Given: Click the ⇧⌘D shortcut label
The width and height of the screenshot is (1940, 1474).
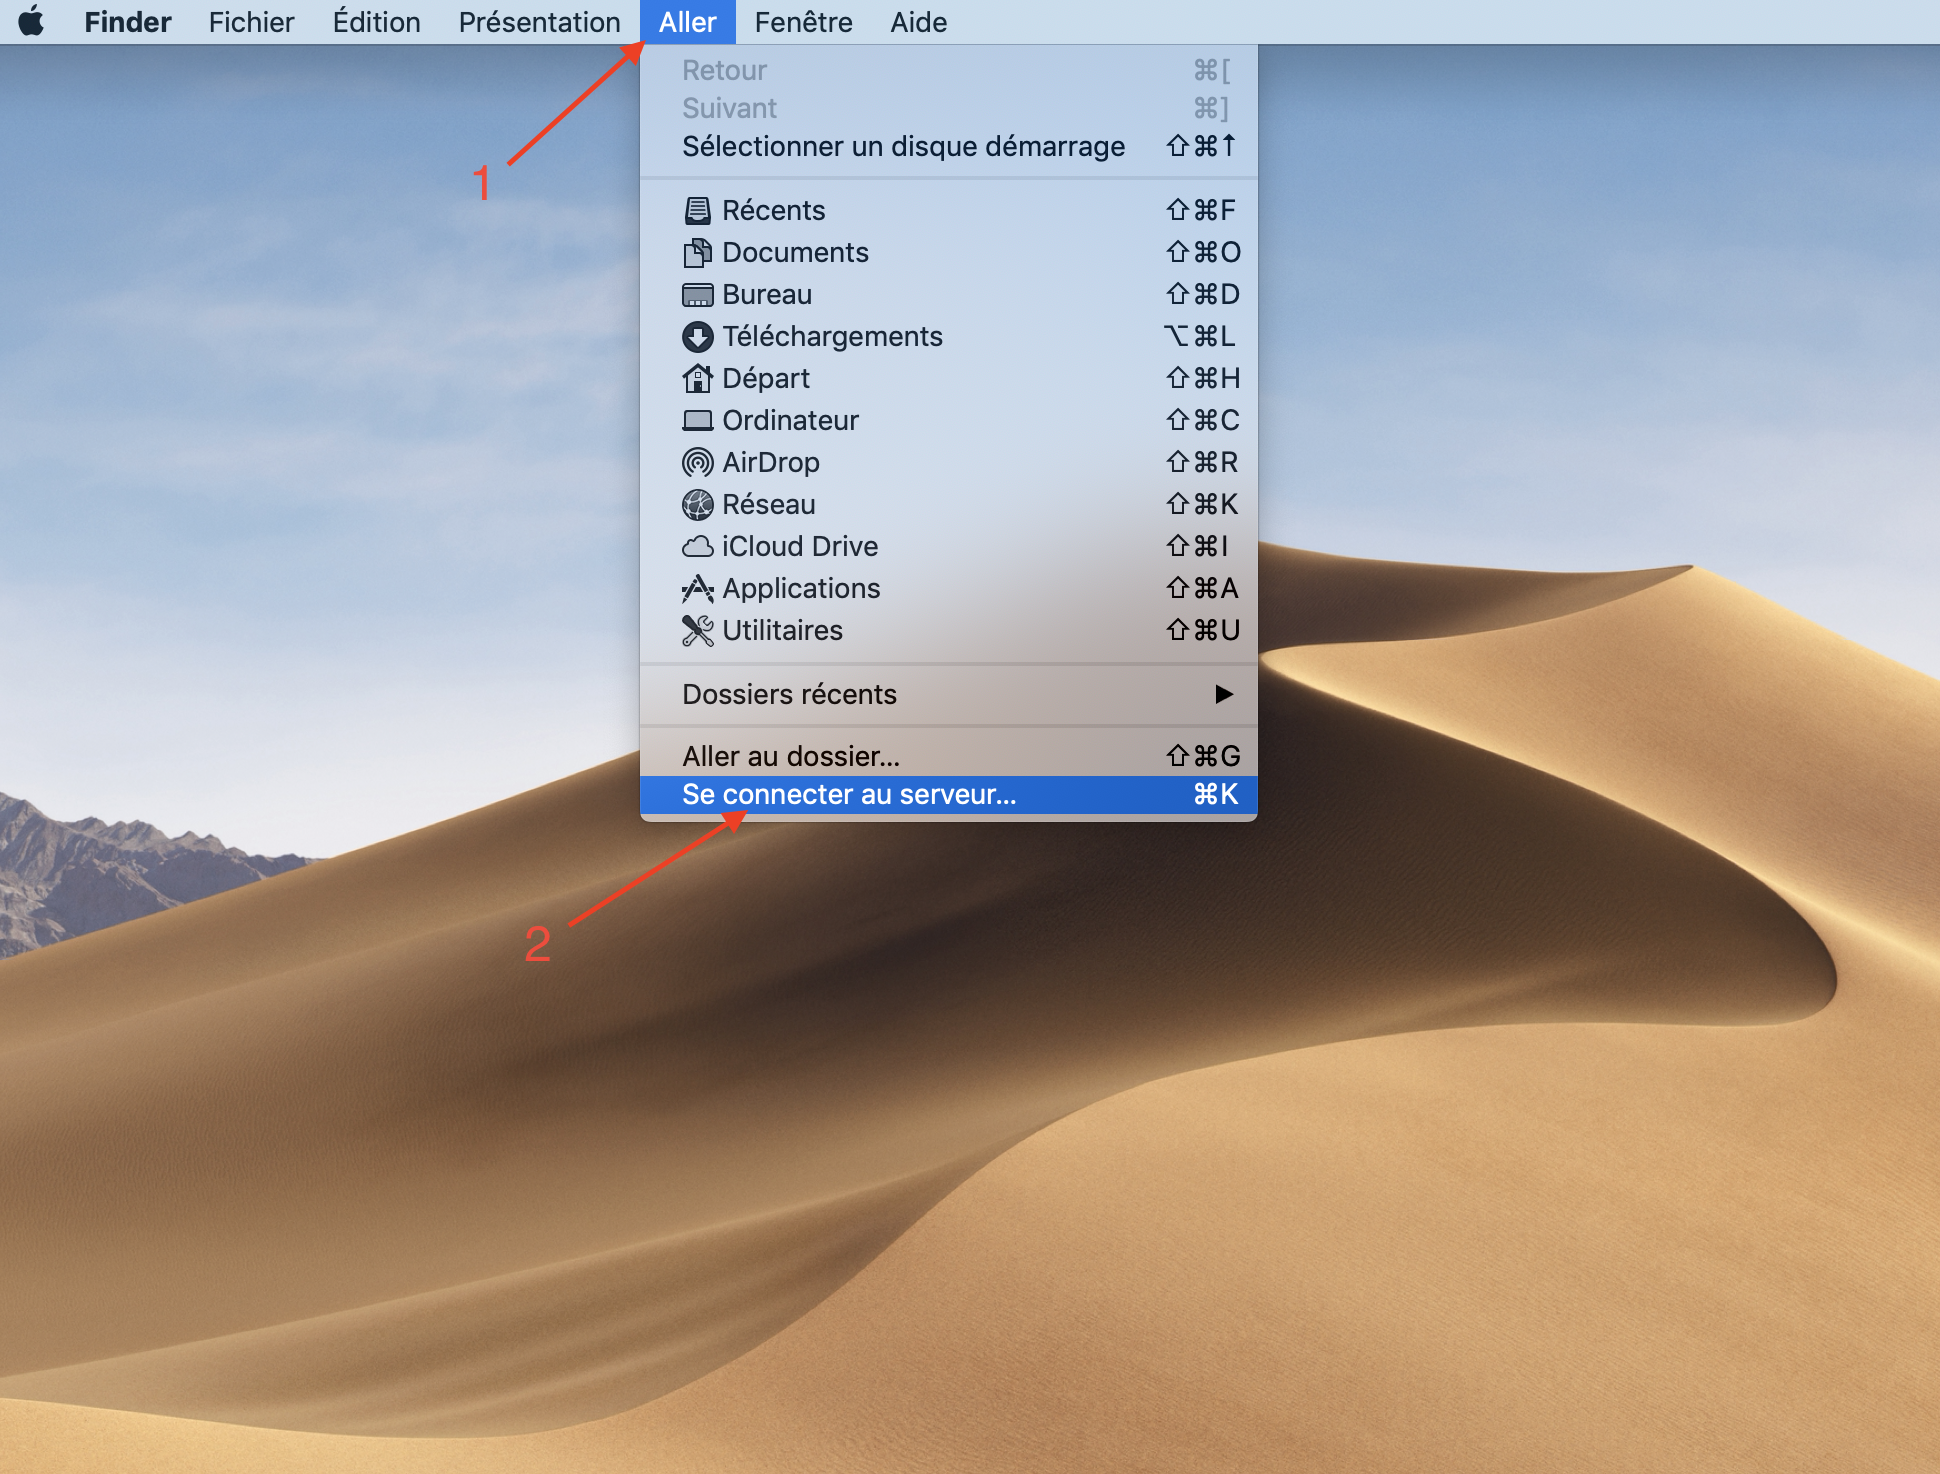Looking at the screenshot, I should click(1203, 294).
